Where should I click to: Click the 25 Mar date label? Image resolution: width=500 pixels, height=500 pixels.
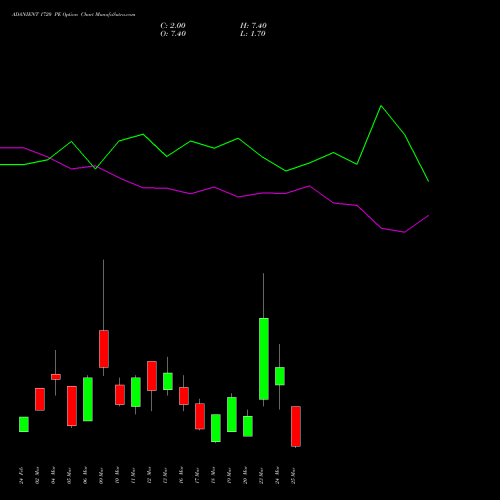tap(293, 475)
